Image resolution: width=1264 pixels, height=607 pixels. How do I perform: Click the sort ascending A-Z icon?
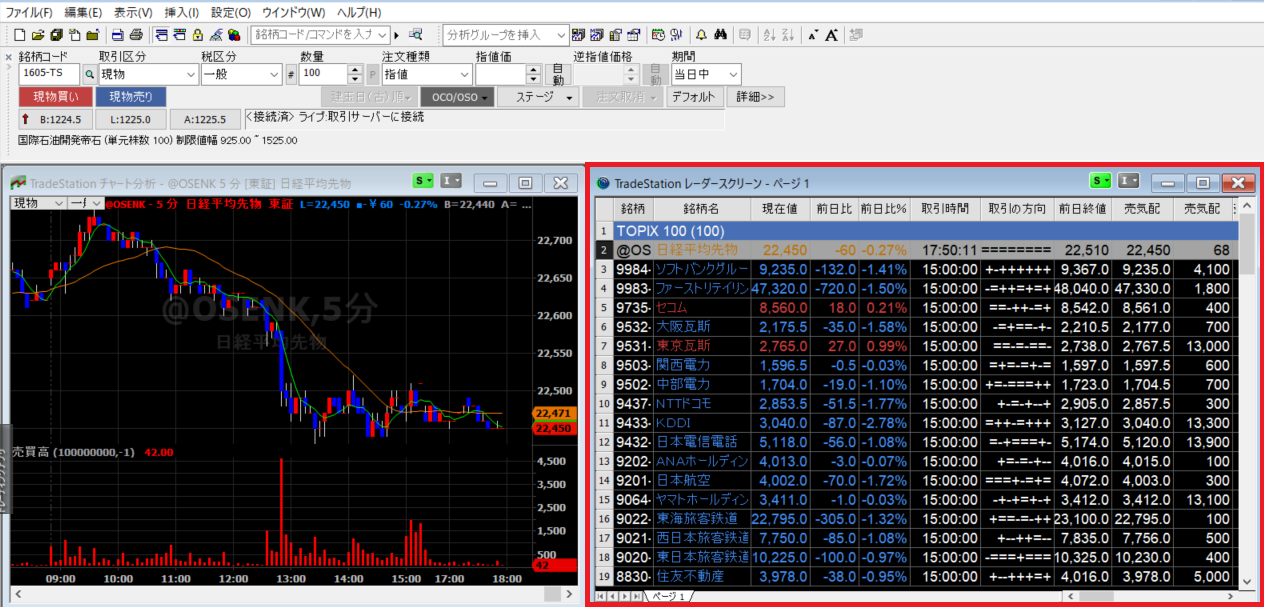tap(769, 35)
